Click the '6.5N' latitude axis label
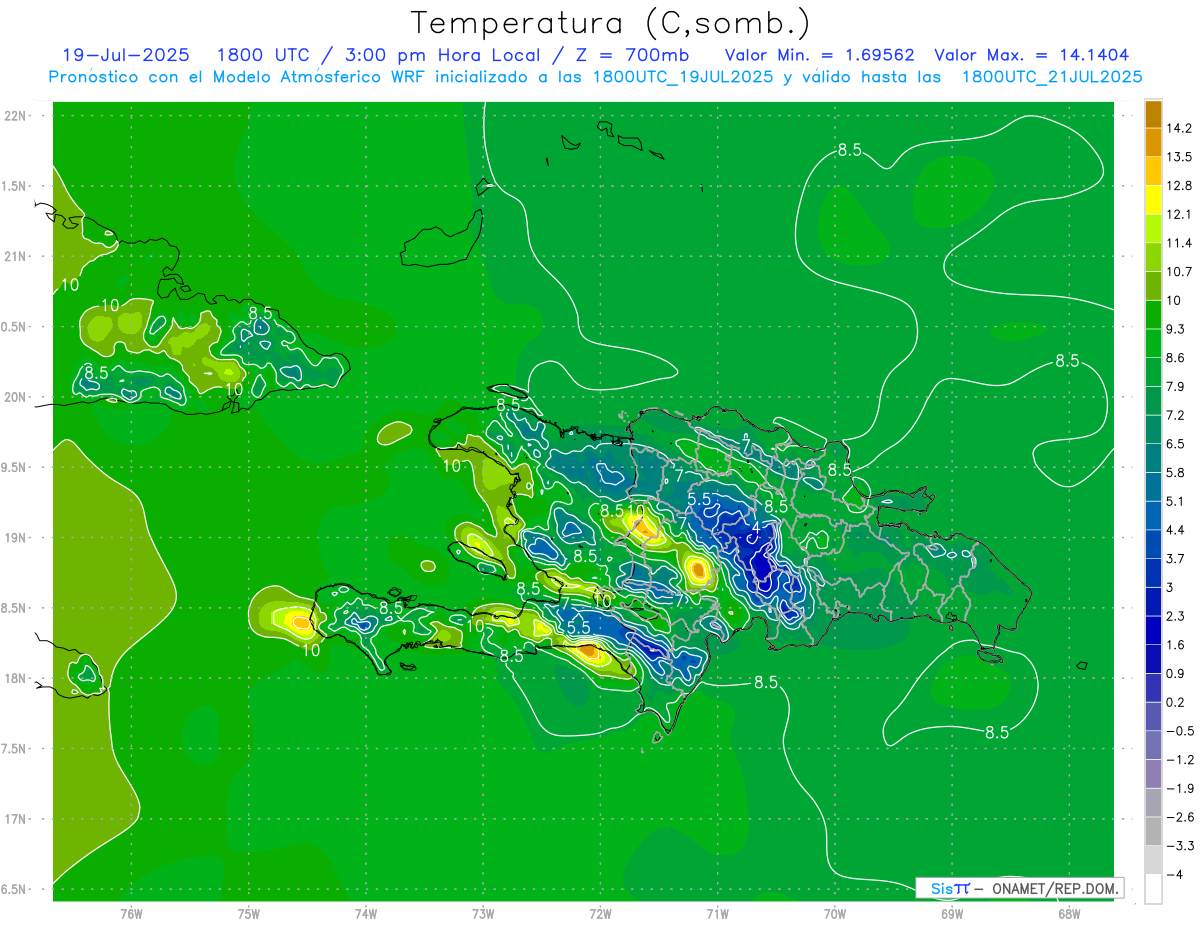 (14, 889)
